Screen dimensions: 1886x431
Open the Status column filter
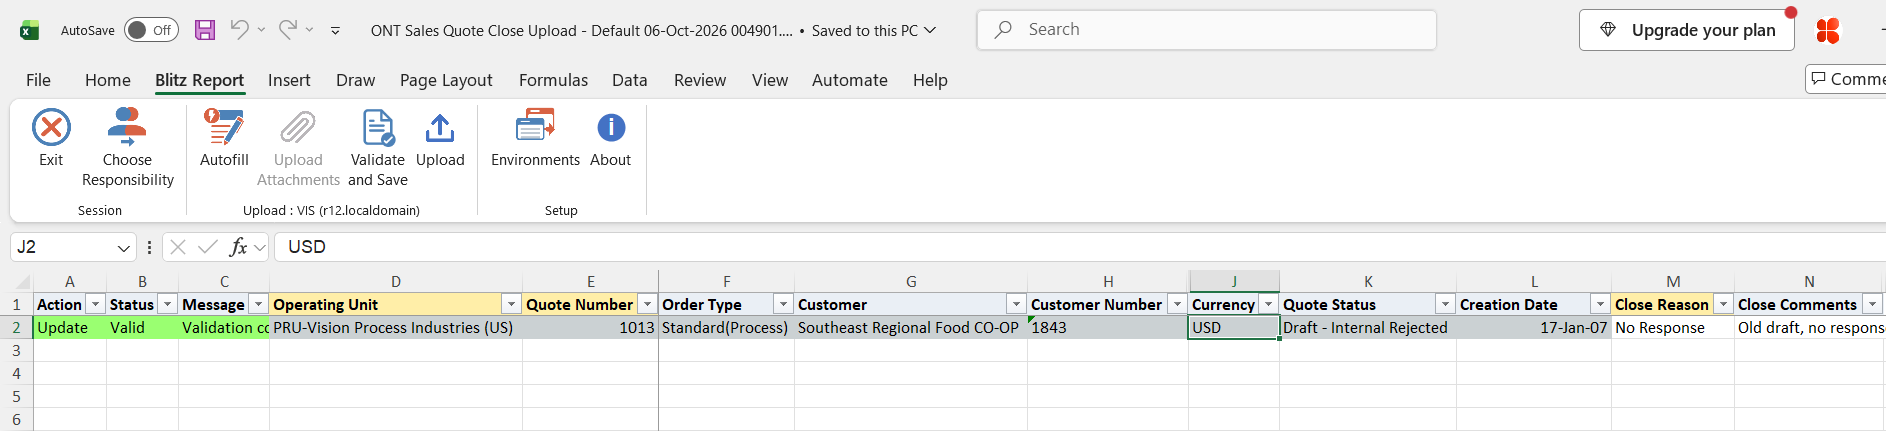(x=168, y=304)
